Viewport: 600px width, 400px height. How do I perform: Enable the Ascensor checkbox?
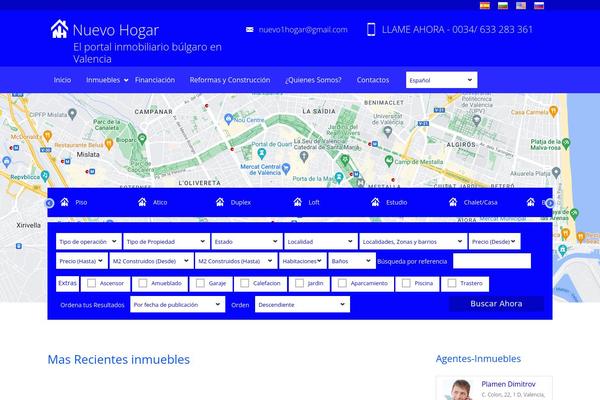pos(91,283)
